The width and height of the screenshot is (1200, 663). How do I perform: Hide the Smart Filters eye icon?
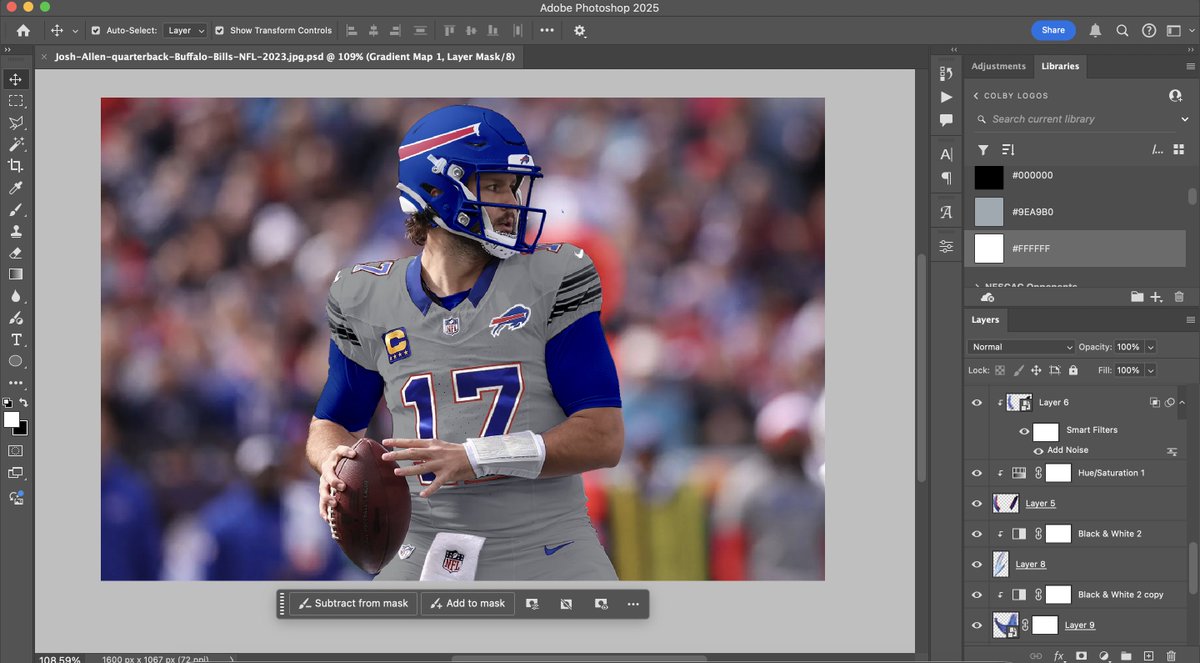tap(1024, 431)
